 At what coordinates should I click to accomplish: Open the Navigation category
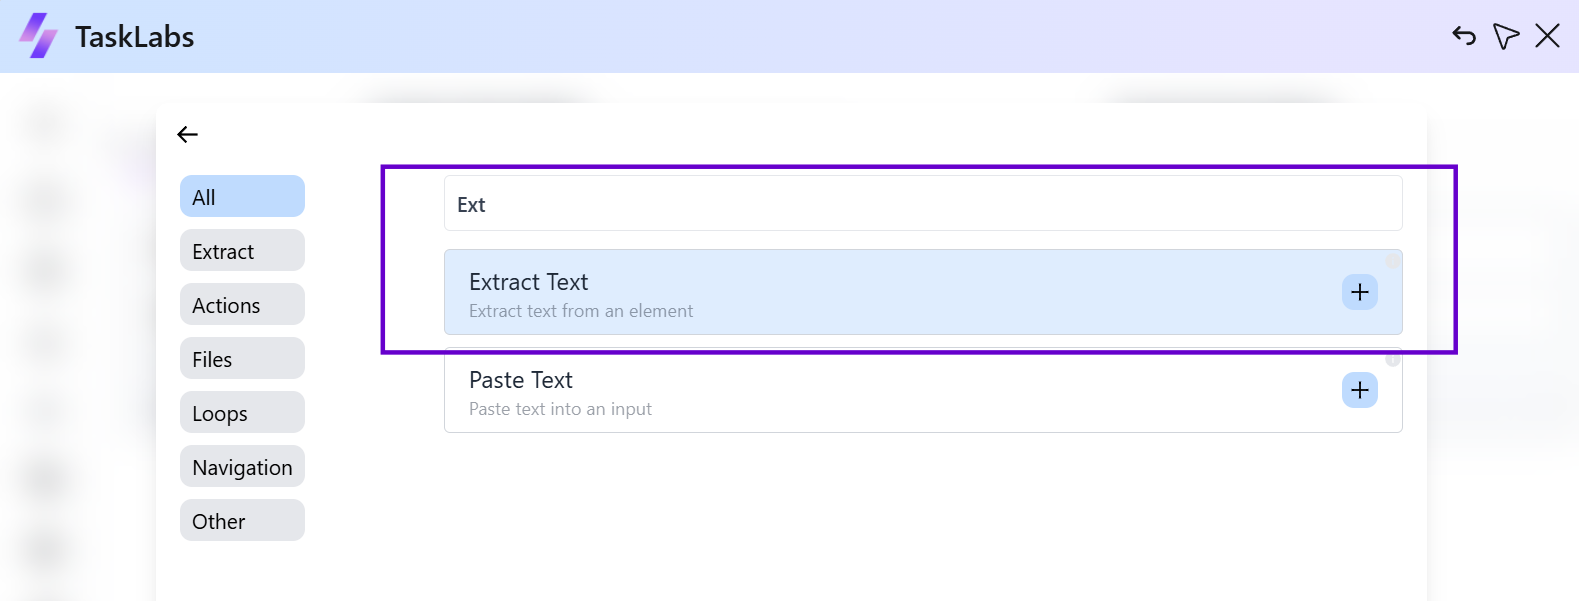pos(242,466)
